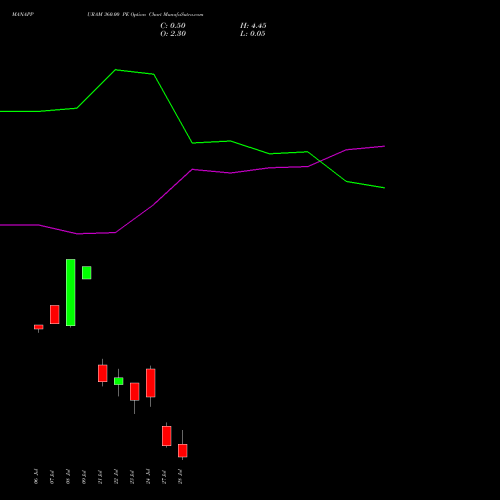
Task: Click the tiny red candle on 06 Jul
Action: click(x=39, y=327)
